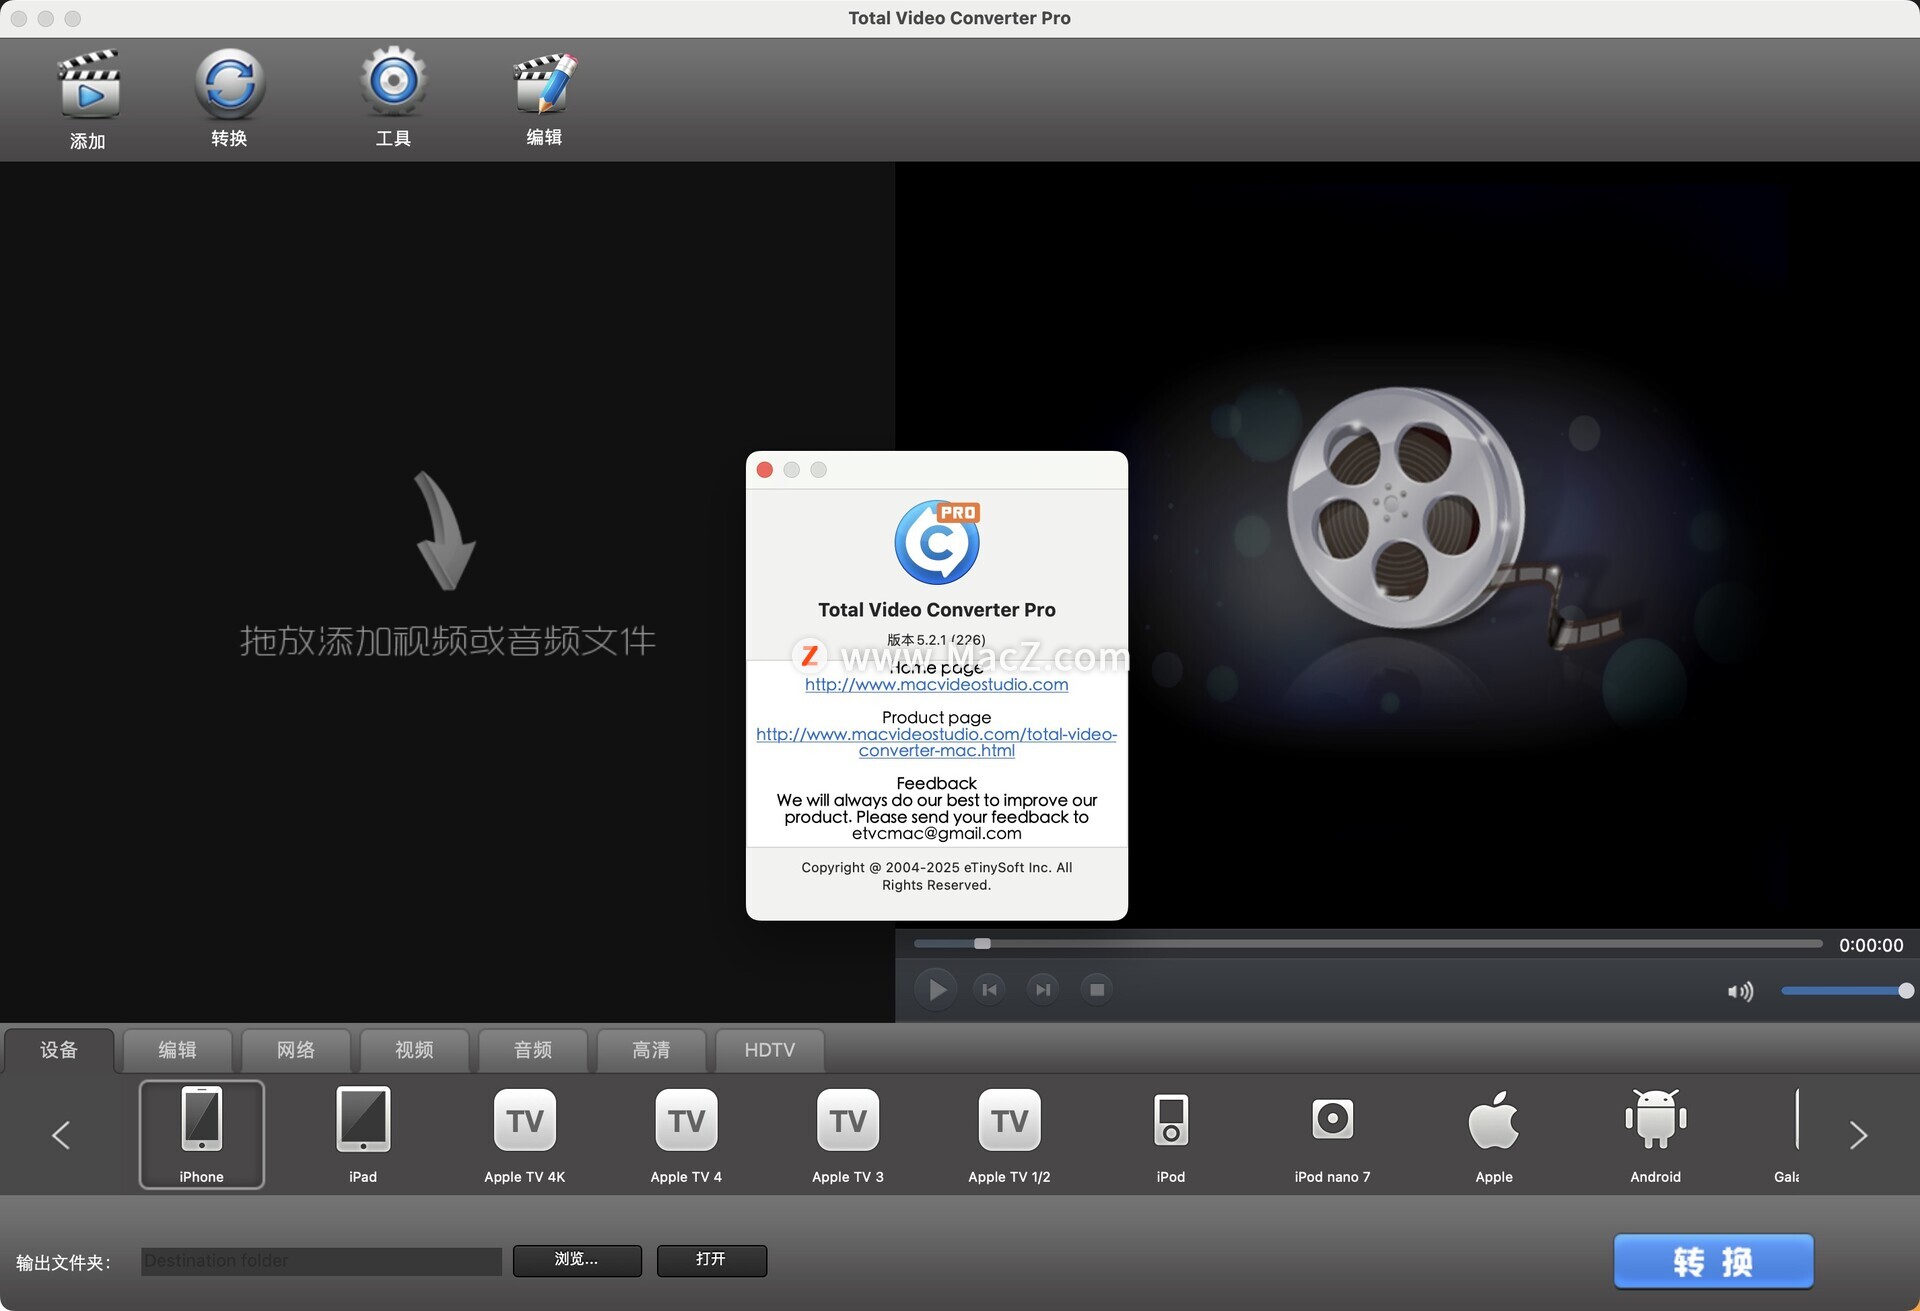This screenshot has width=1920, height=1311.
Task: Switch to the HDTV tab
Action: [x=770, y=1050]
